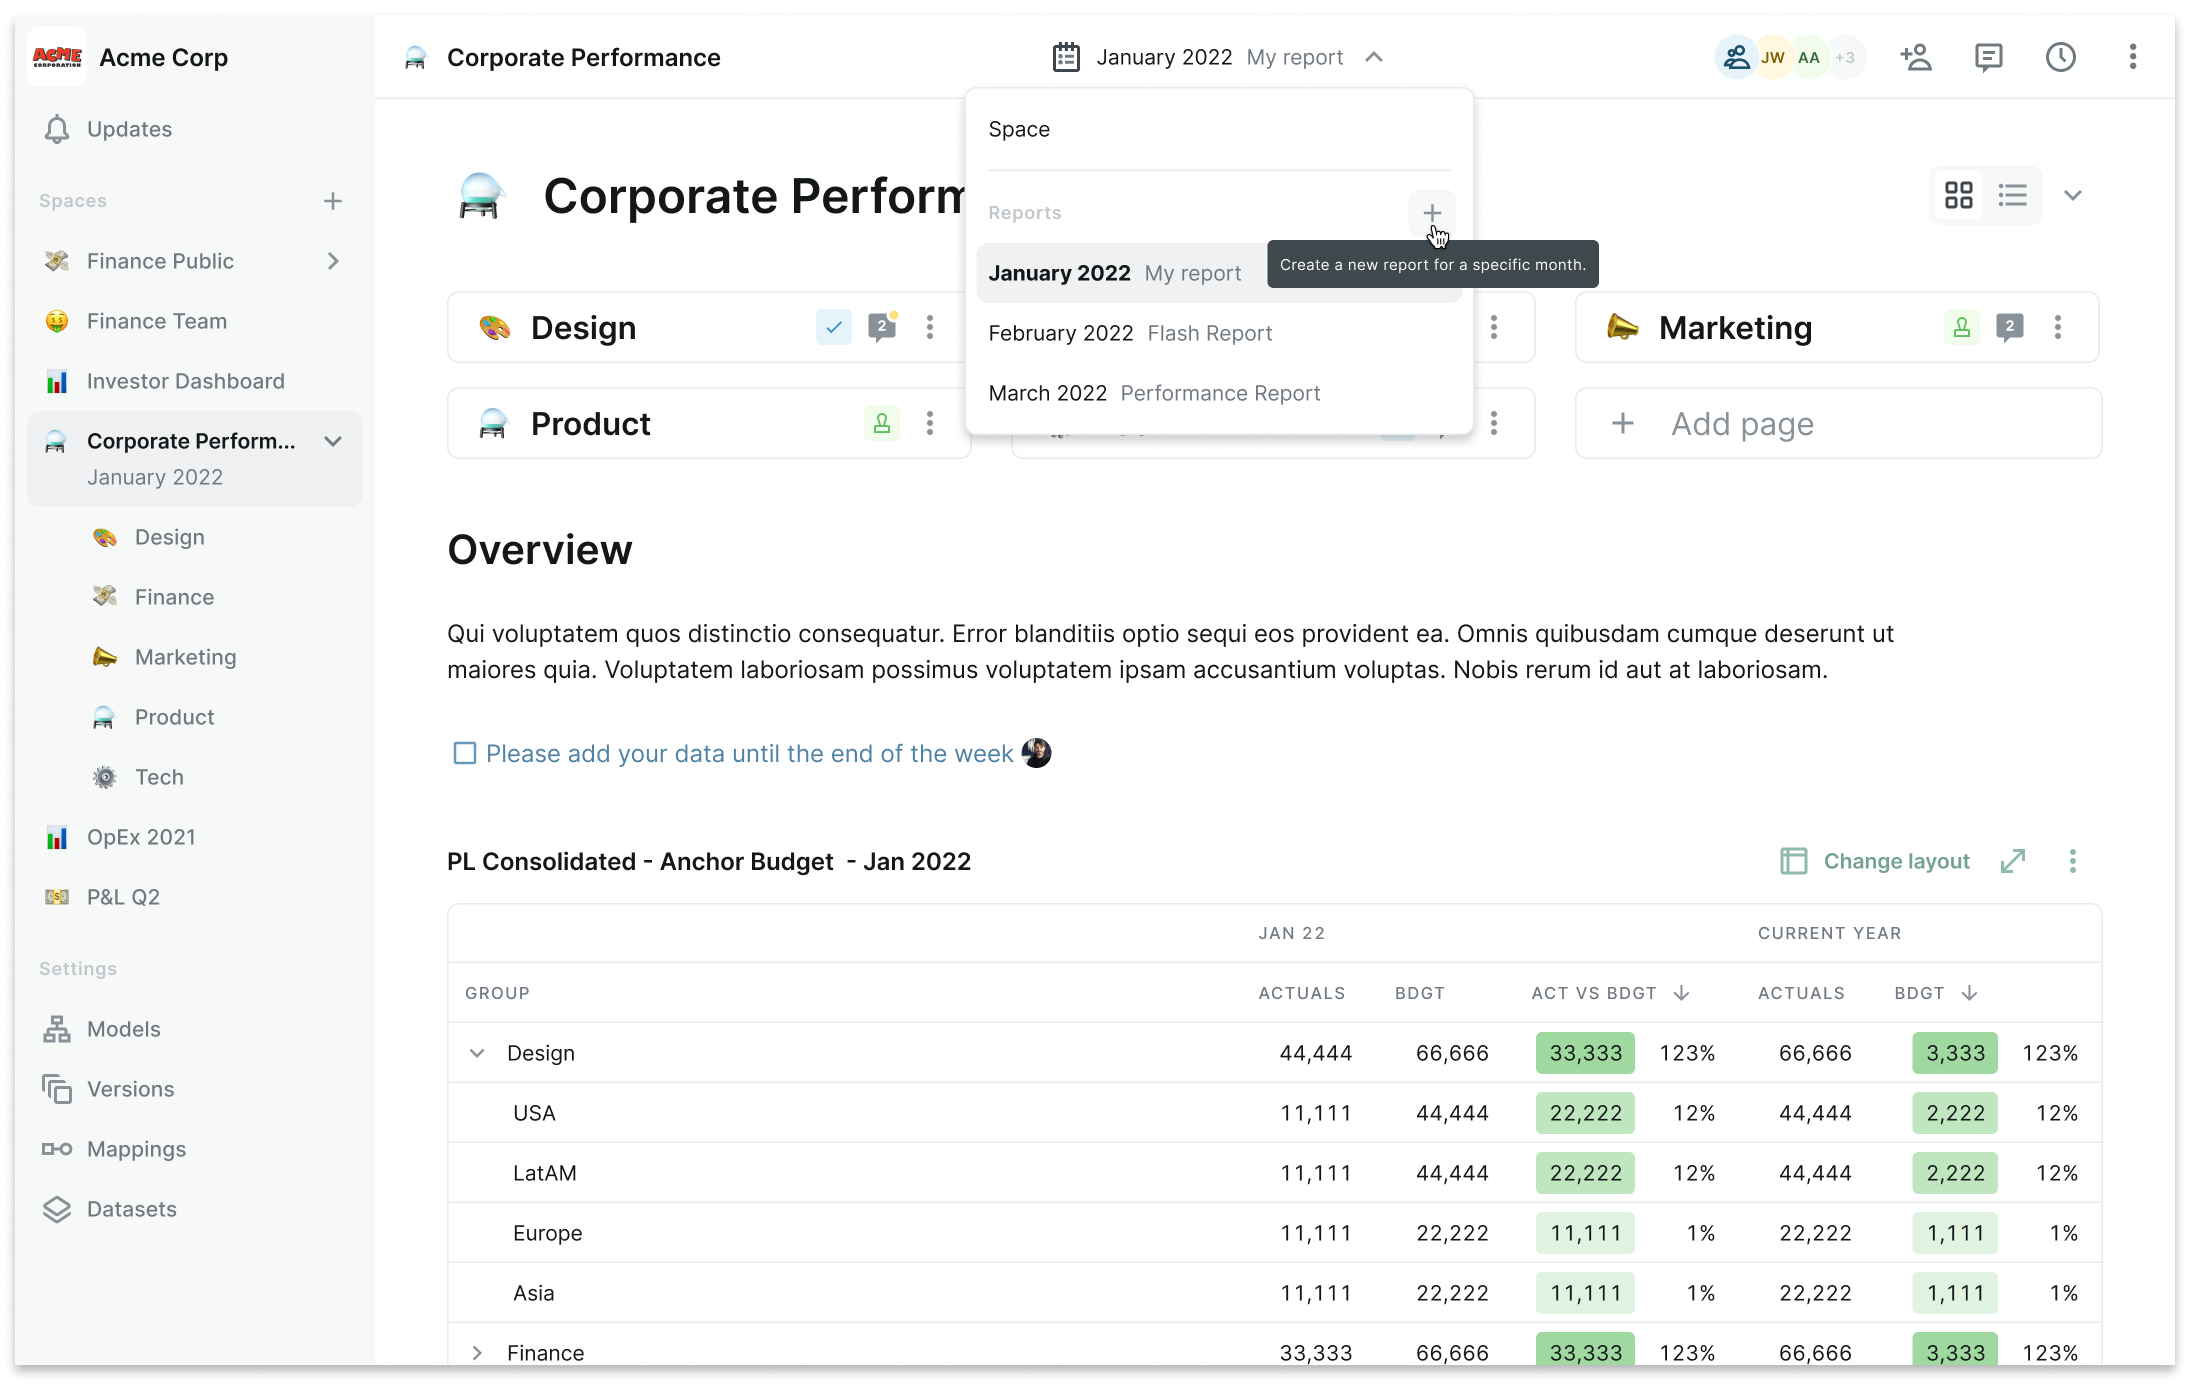Click the Change layout button
2191x1384 pixels.
(1875, 861)
